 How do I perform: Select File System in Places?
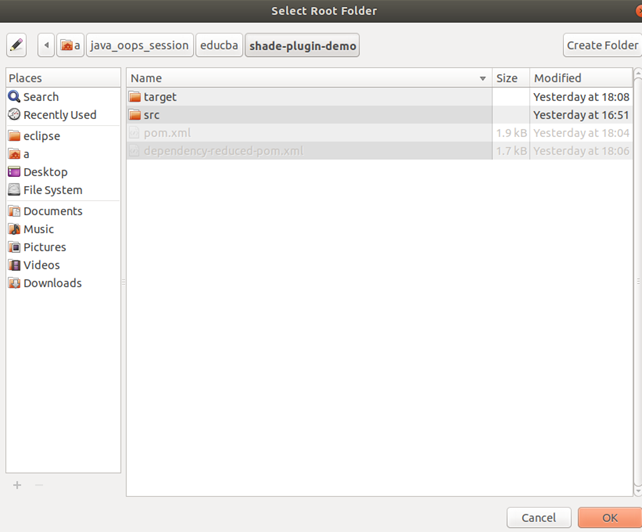point(63,190)
